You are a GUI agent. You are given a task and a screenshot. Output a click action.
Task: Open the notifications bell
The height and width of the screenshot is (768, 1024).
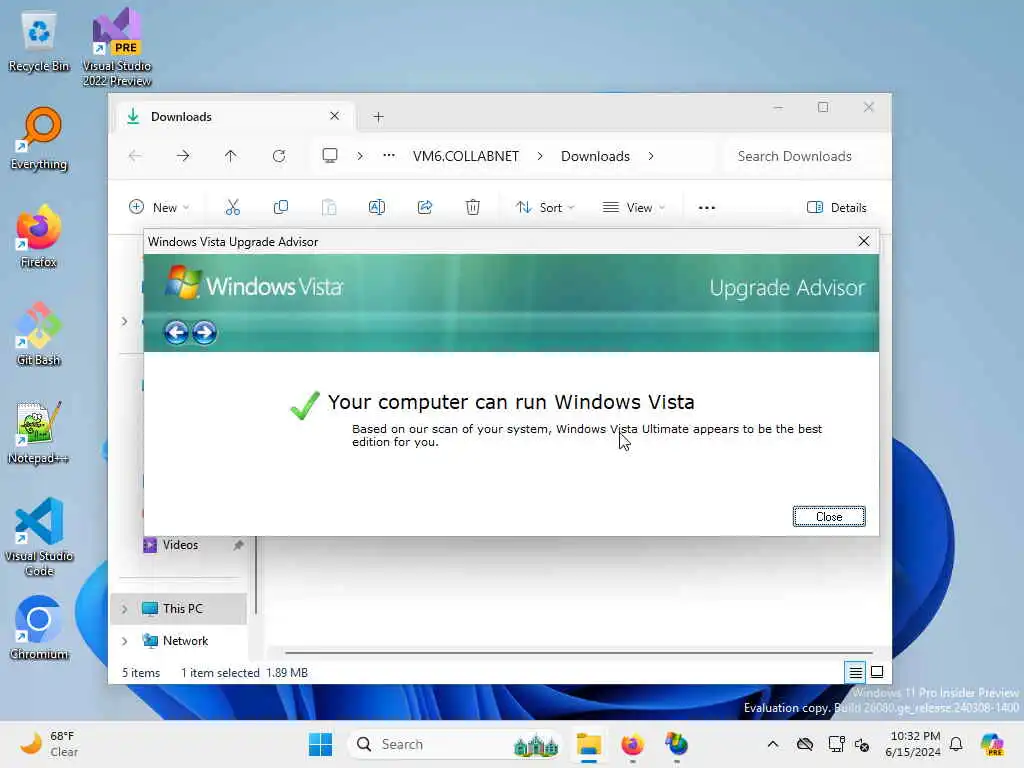956,744
